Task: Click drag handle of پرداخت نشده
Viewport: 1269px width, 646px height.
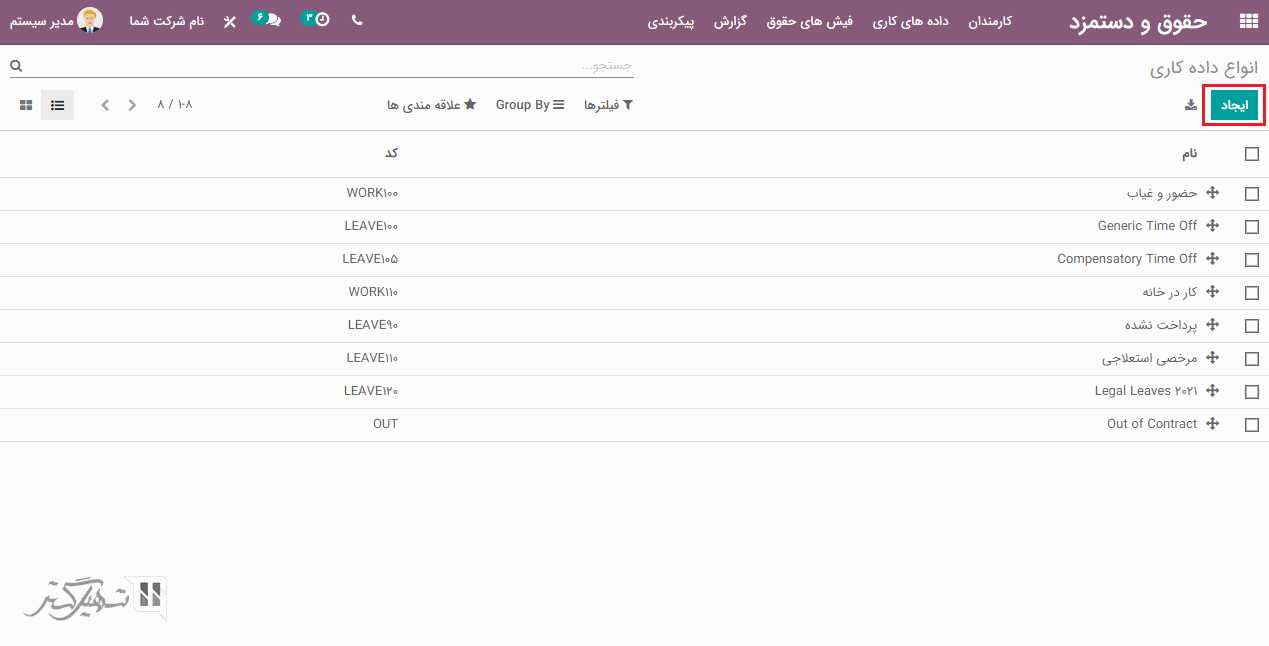Action: [x=1212, y=325]
